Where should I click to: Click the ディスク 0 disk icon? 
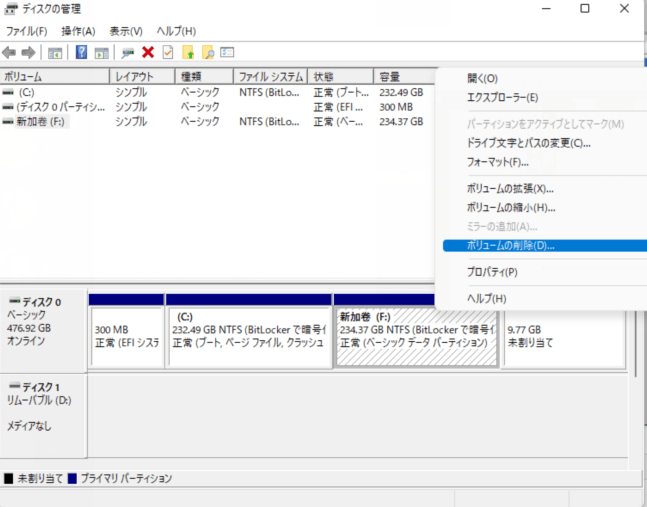pyautogui.click(x=15, y=301)
